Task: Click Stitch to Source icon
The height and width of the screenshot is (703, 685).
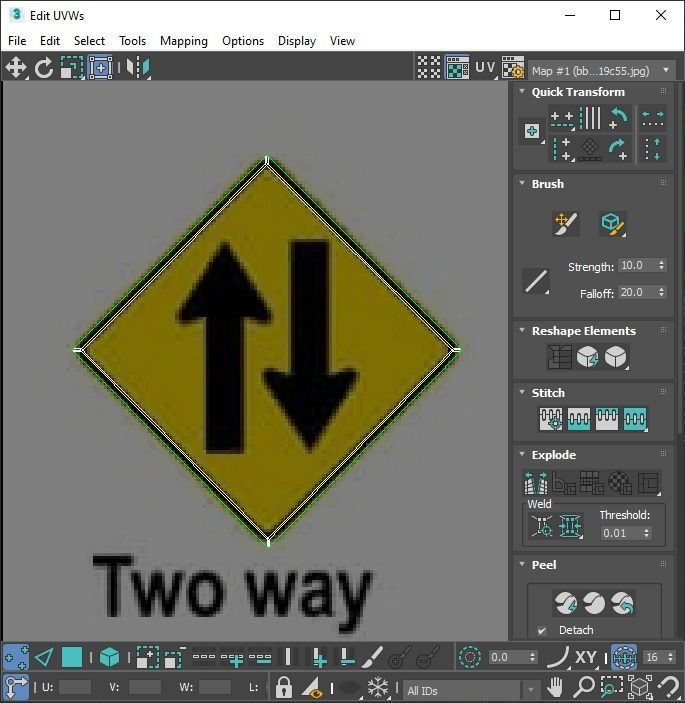Action: pyautogui.click(x=607, y=419)
